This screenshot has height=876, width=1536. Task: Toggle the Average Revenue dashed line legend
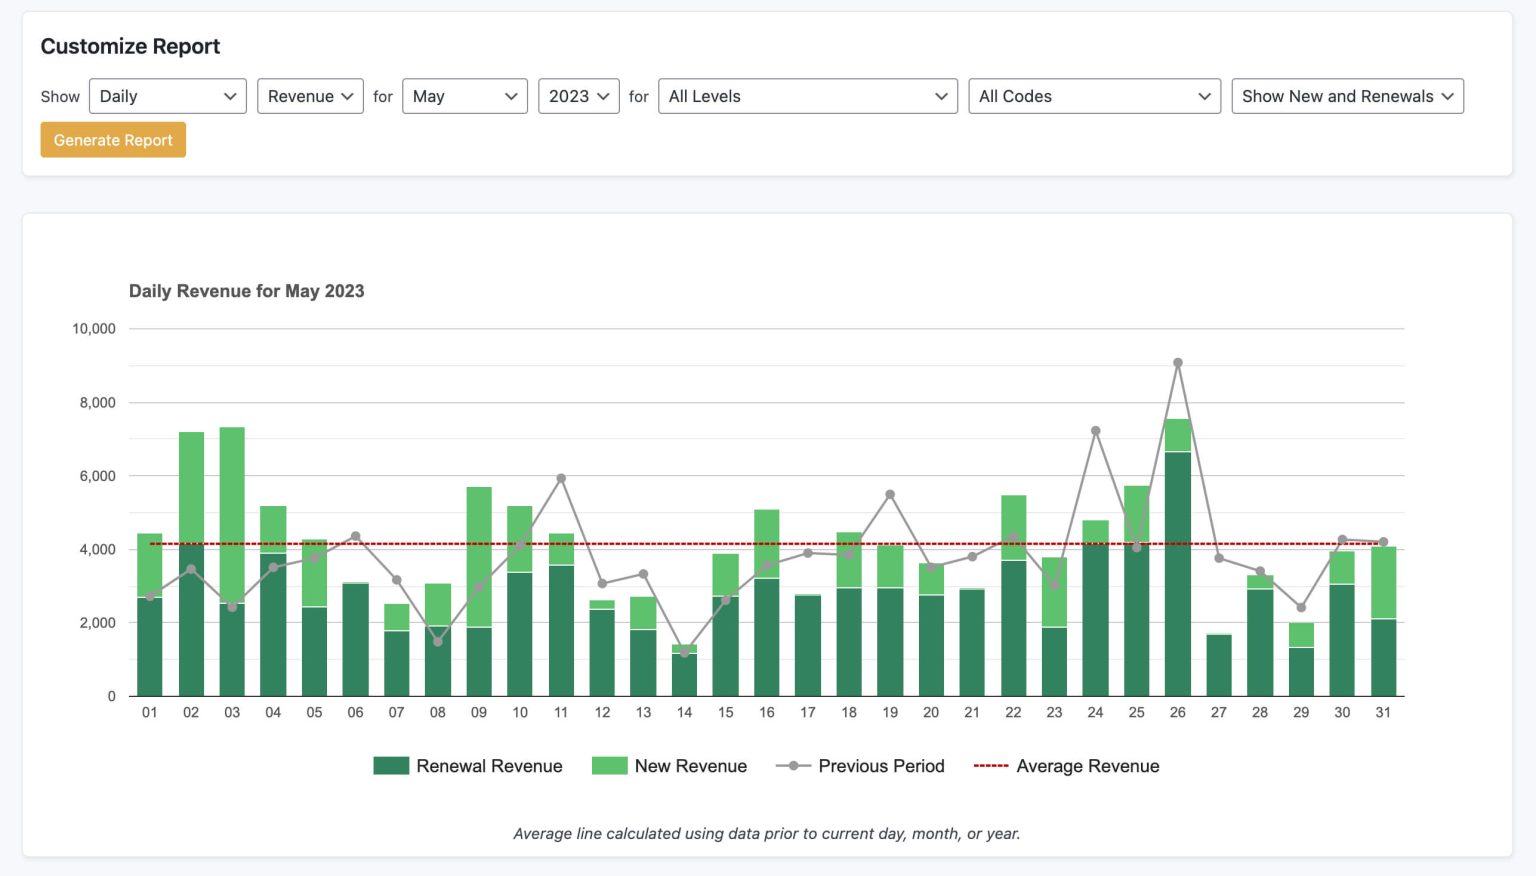pyautogui.click(x=1087, y=765)
